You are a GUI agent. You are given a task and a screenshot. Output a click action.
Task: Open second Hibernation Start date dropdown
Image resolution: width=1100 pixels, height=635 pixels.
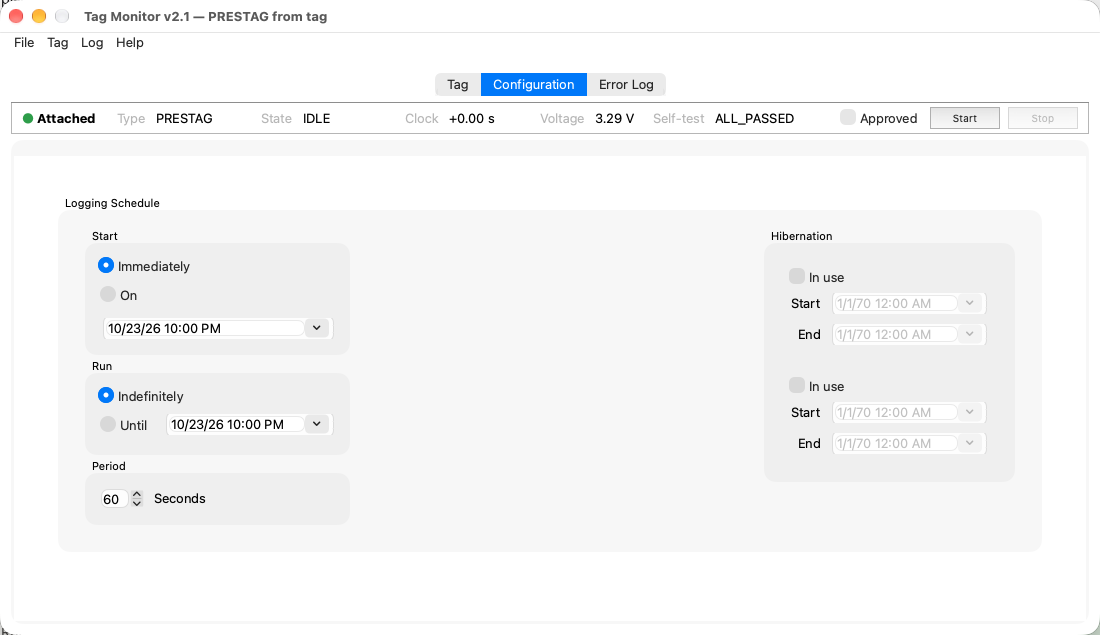[970, 412]
